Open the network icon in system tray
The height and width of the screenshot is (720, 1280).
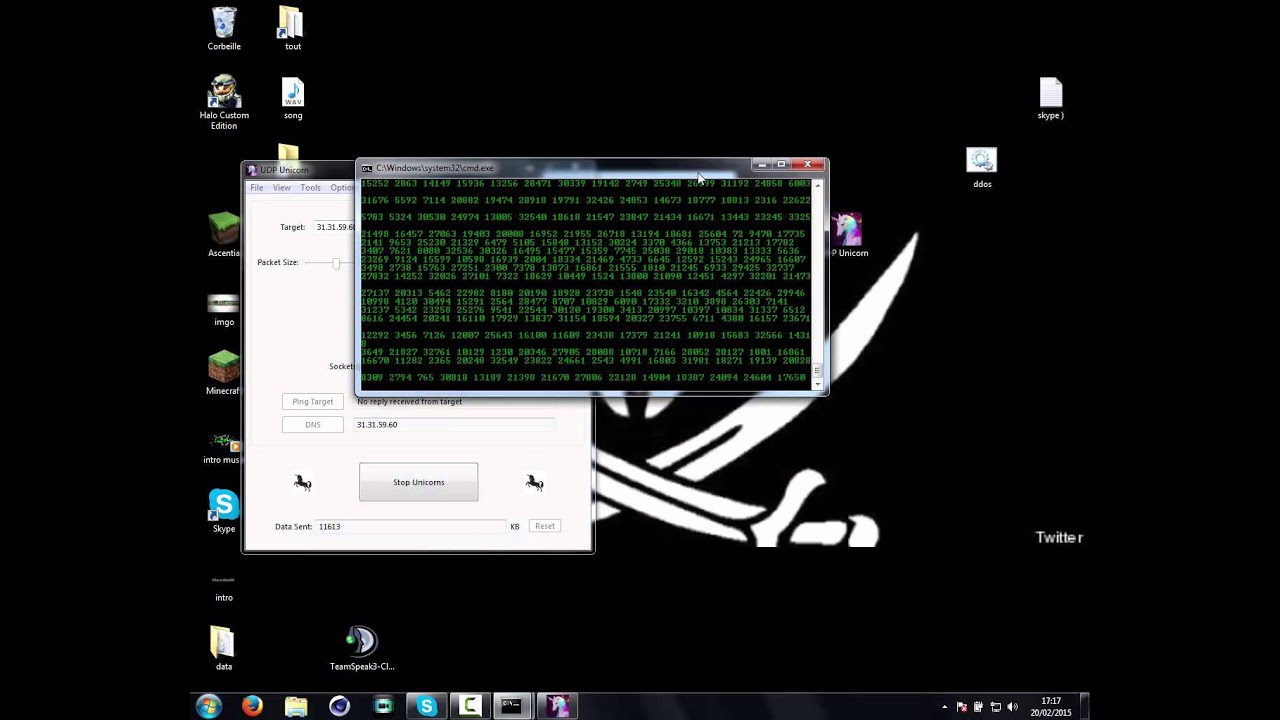[994, 707]
